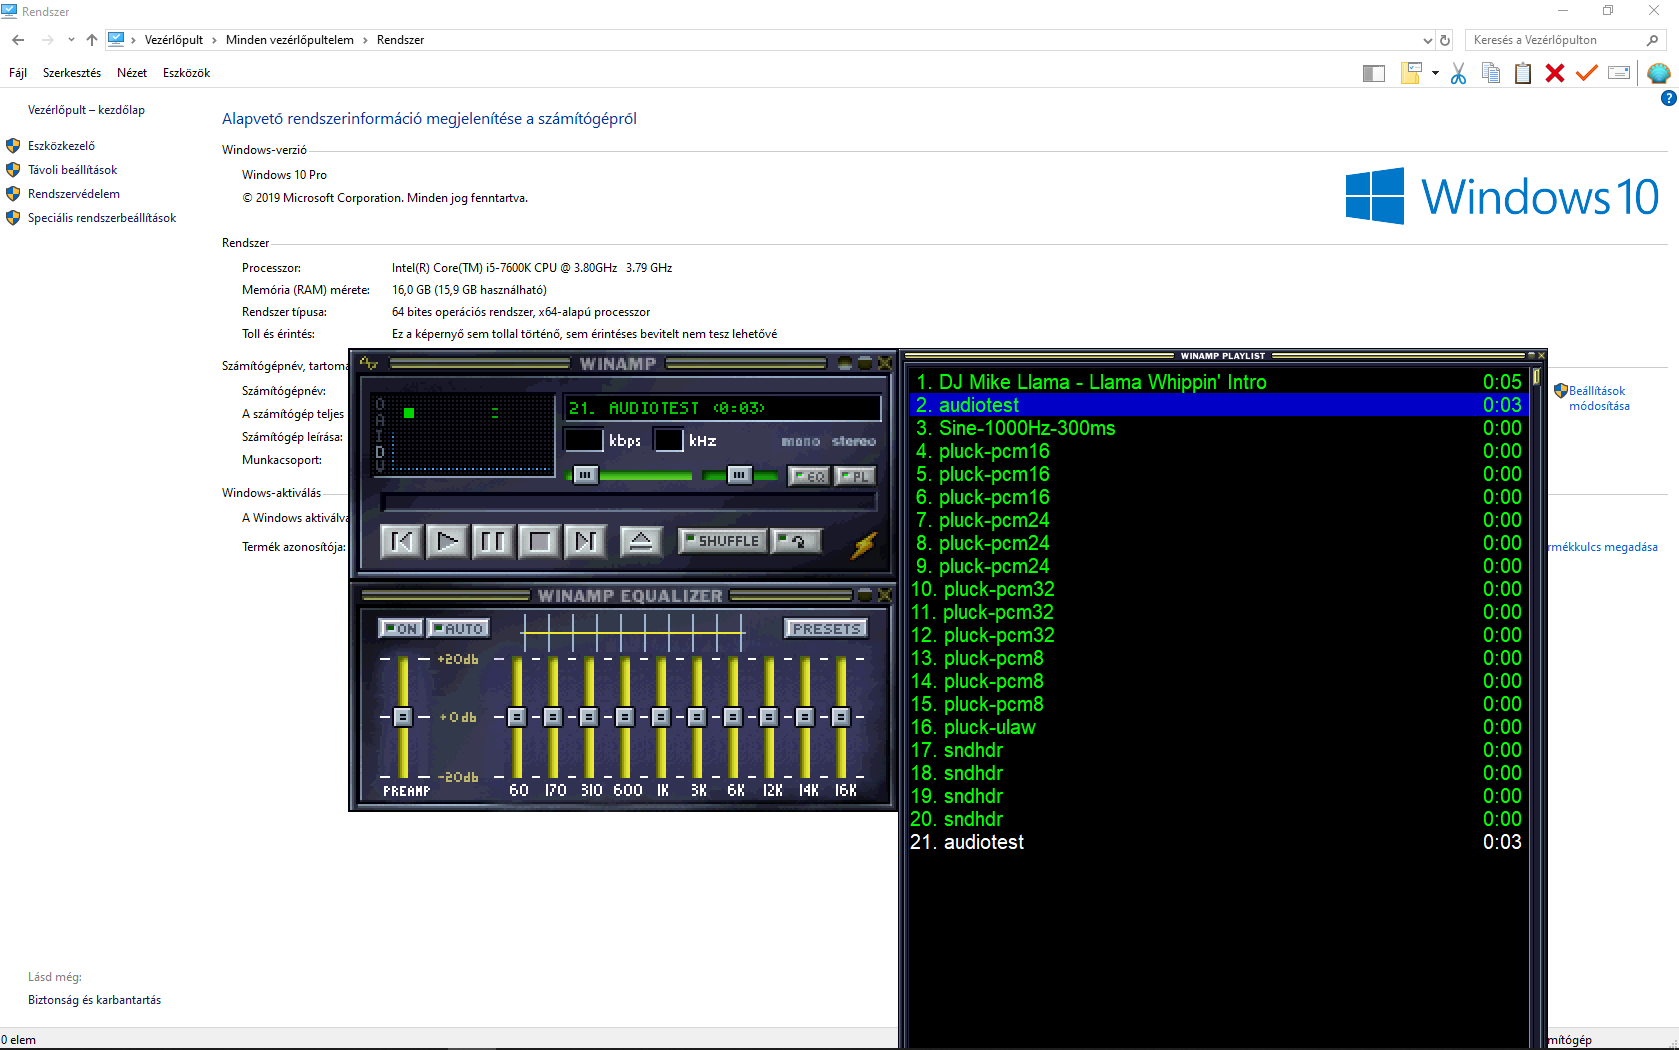This screenshot has width=1679, height=1050.
Task: Toggle repeat mode in Winamp
Action: (797, 541)
